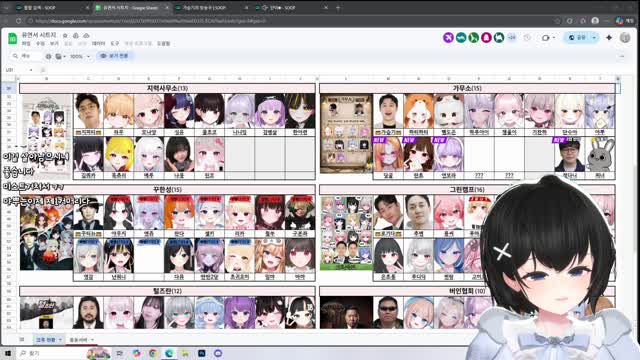
Task: Click the purple collaborator avatar
Action: click(448, 38)
